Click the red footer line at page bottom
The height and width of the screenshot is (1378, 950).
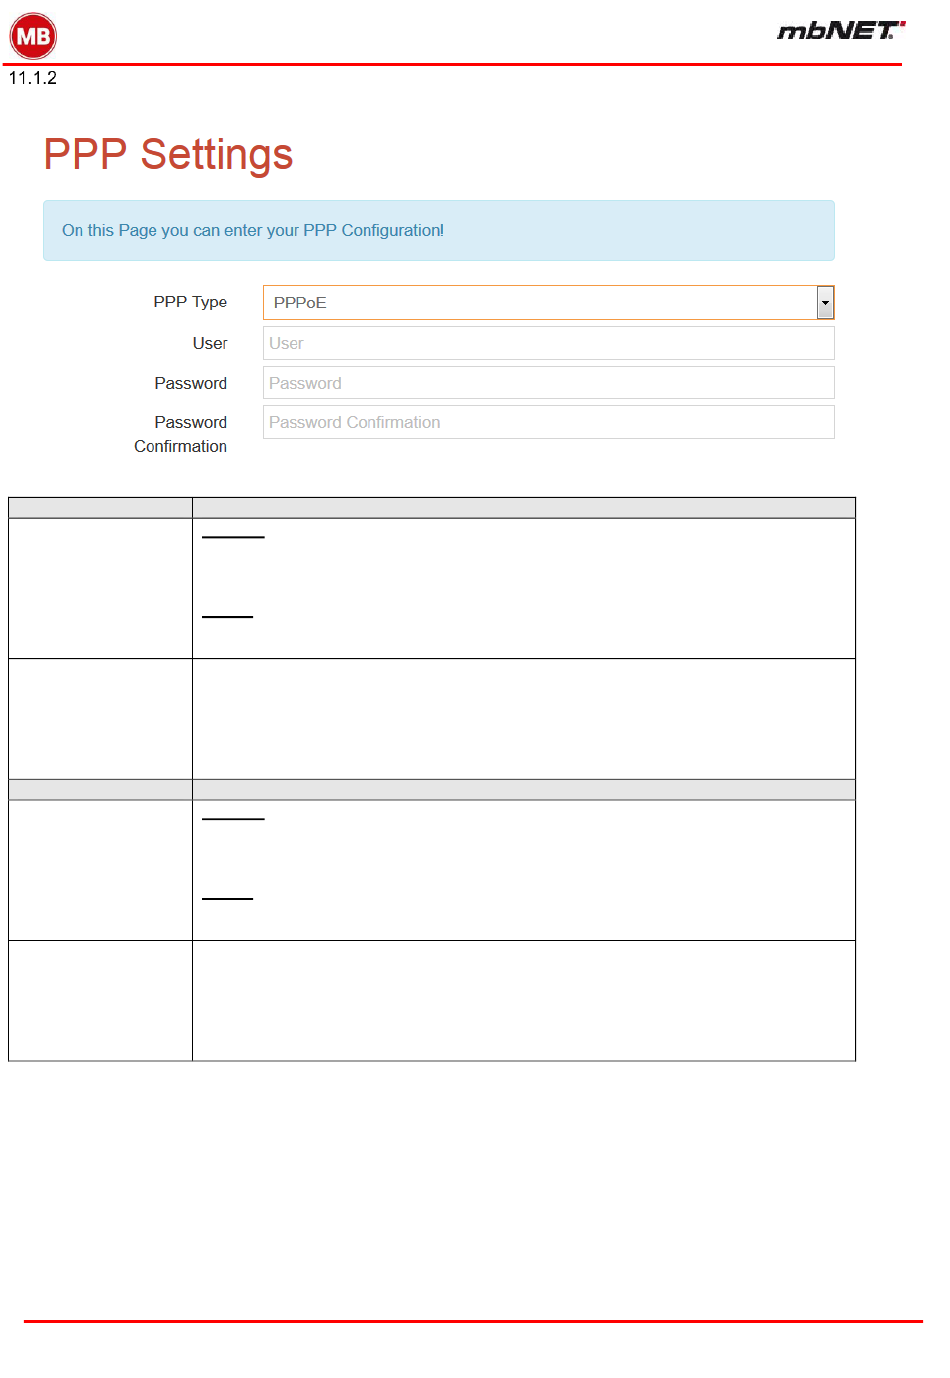tap(473, 1321)
